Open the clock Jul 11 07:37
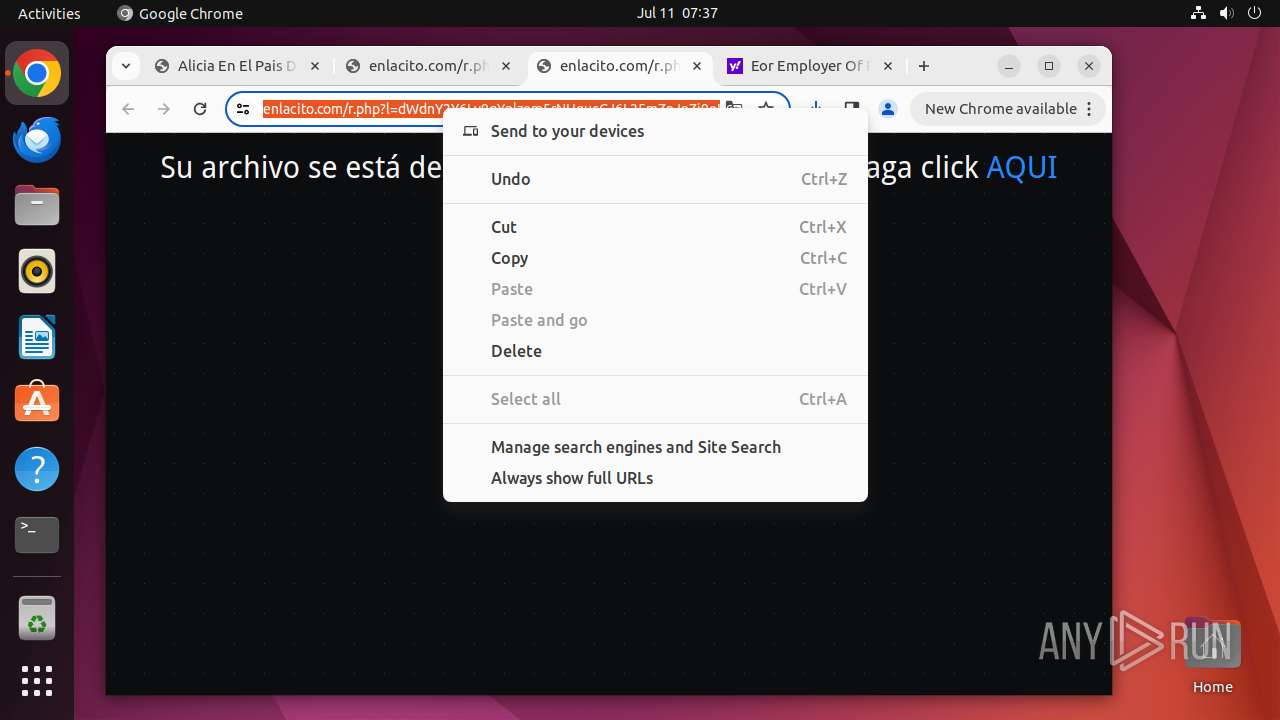This screenshot has height=720, width=1280. click(677, 13)
